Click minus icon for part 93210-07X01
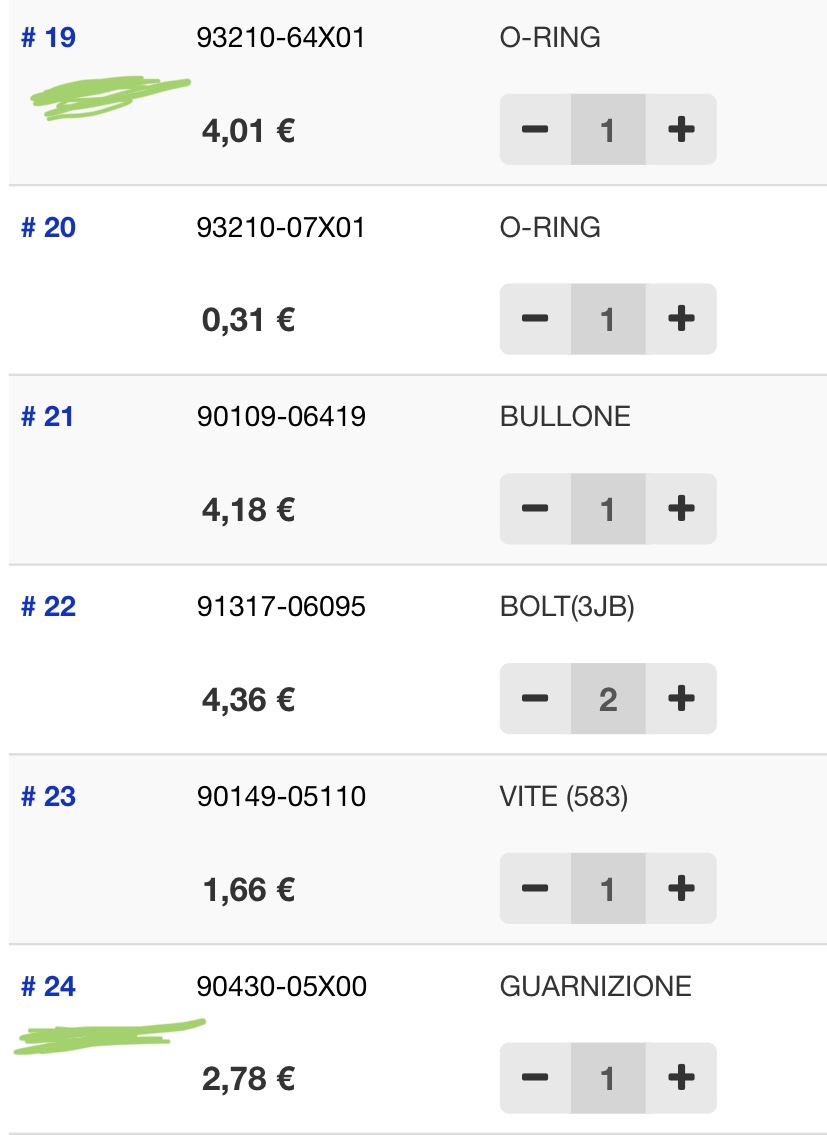 [535, 319]
